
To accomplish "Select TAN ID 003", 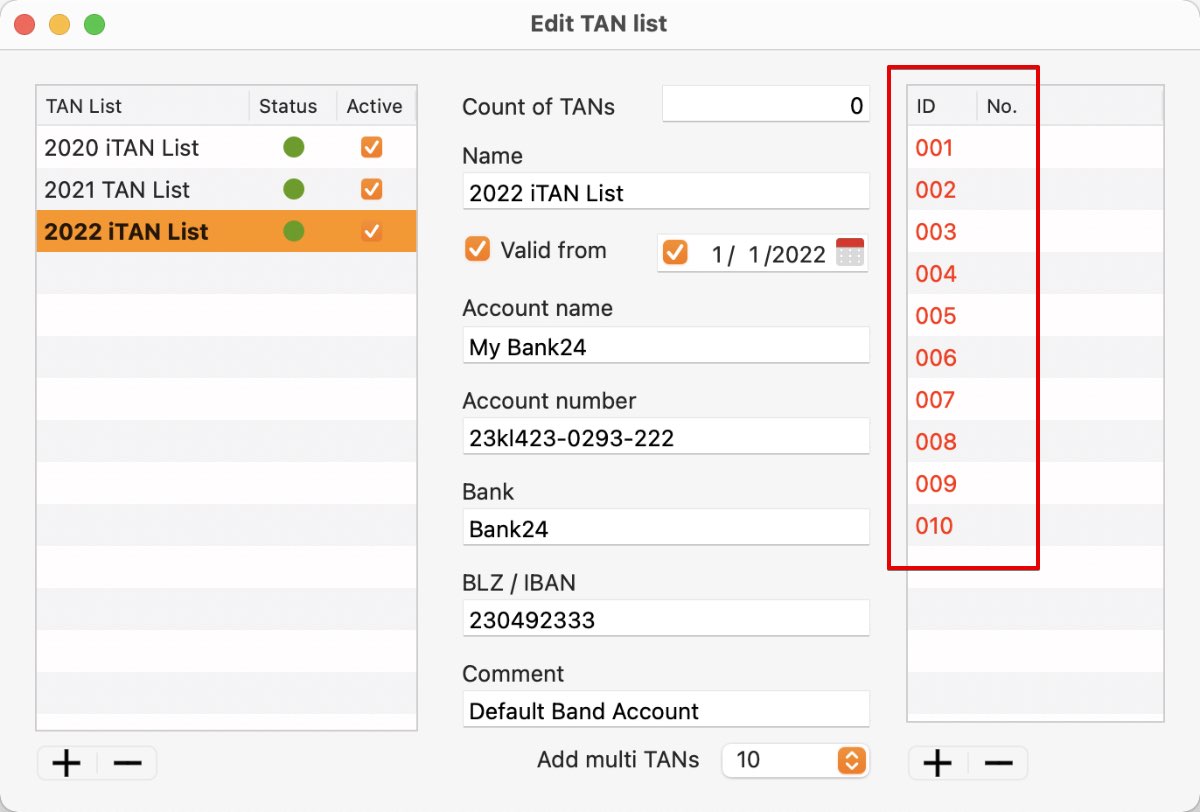I will [1035, 231].
